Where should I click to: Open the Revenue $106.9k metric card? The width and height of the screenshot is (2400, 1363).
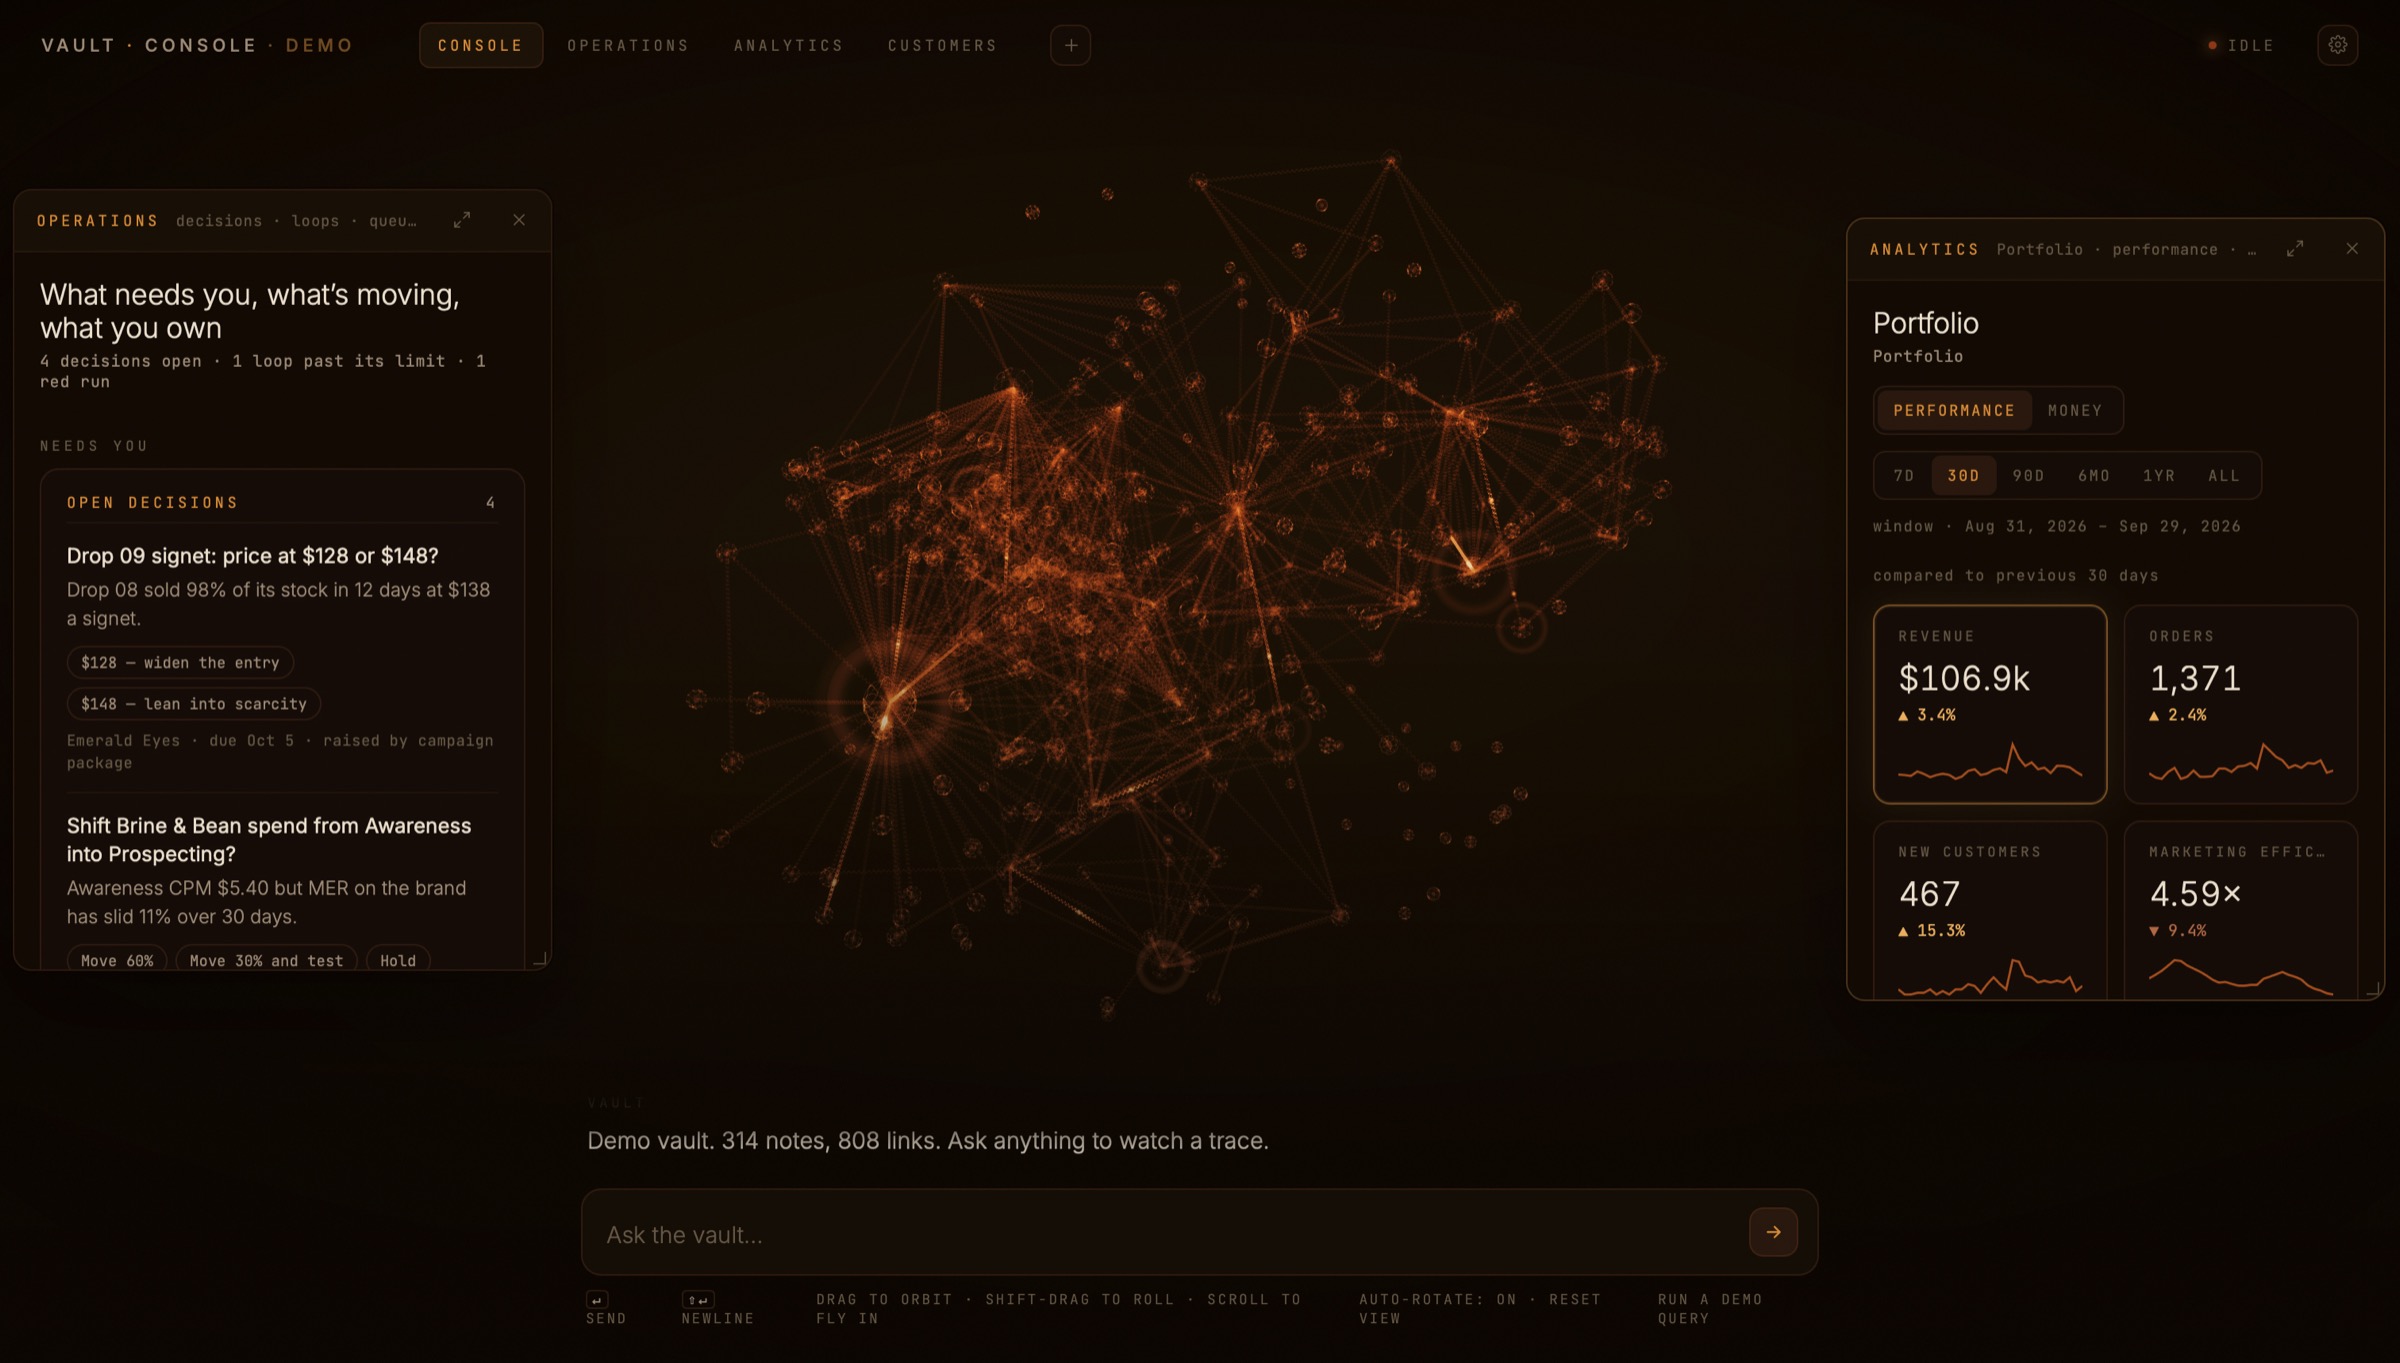(1990, 704)
